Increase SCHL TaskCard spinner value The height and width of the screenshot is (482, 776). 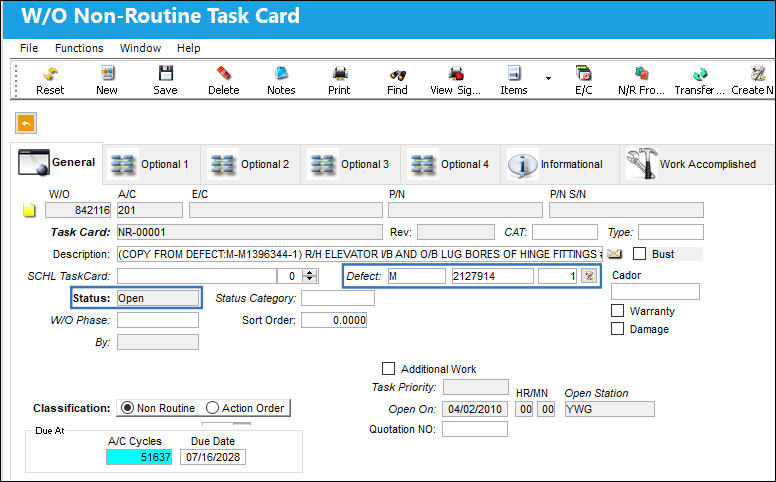click(310, 272)
